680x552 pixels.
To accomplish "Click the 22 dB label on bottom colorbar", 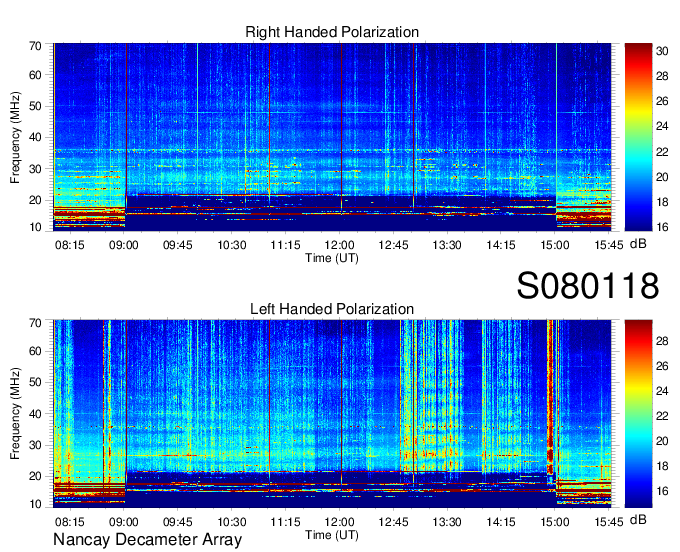I will (x=662, y=416).
